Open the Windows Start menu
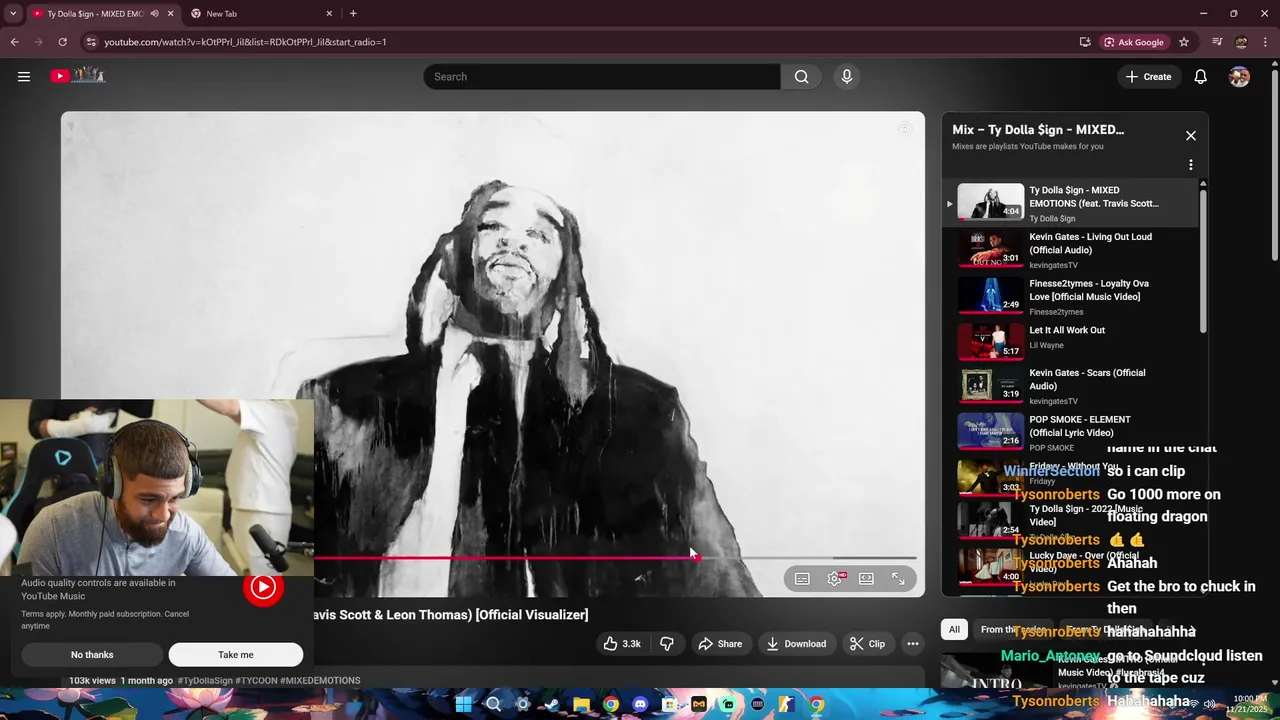Viewport: 1280px width, 720px height. click(x=463, y=704)
